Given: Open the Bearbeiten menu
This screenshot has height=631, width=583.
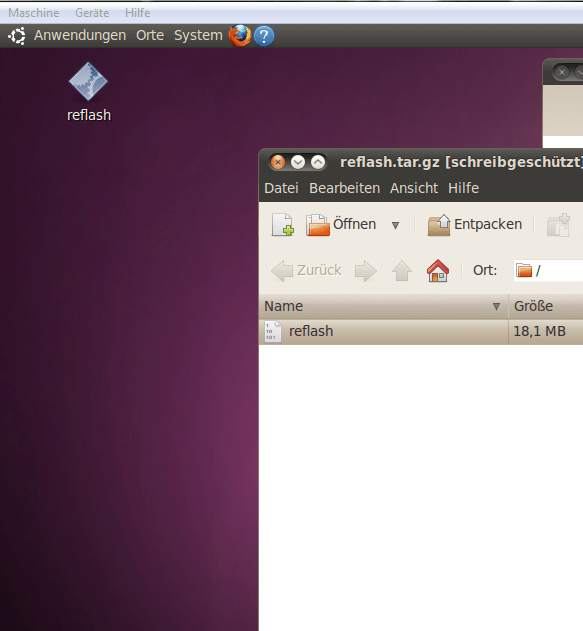Looking at the screenshot, I should point(344,188).
